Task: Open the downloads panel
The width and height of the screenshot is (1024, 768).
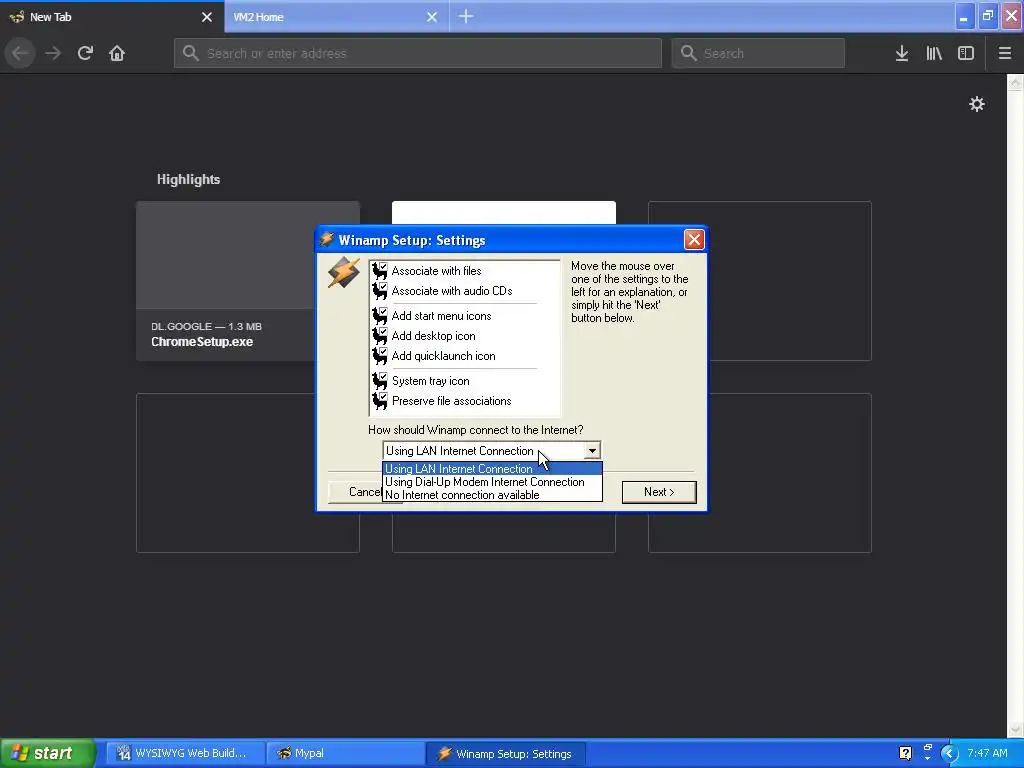Action: [x=902, y=53]
